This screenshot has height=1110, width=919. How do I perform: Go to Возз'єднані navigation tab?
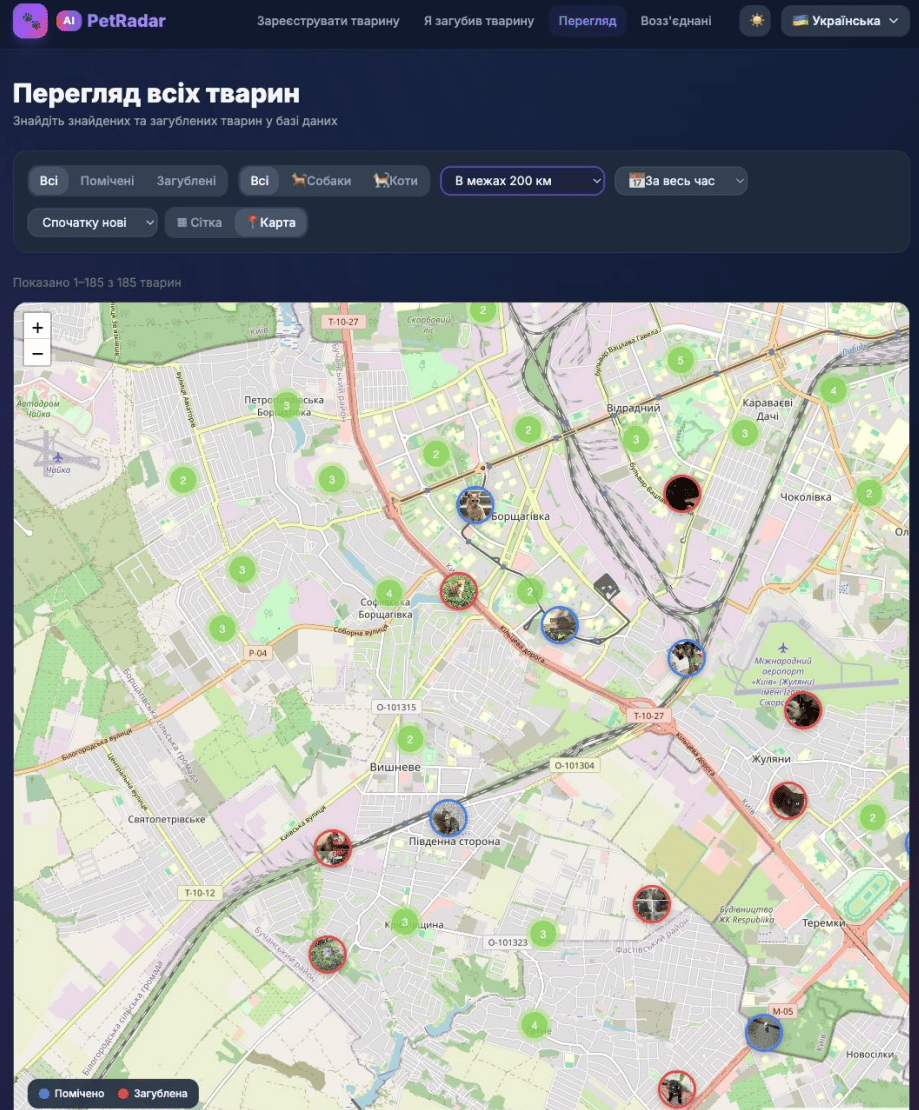pyautogui.click(x=676, y=21)
